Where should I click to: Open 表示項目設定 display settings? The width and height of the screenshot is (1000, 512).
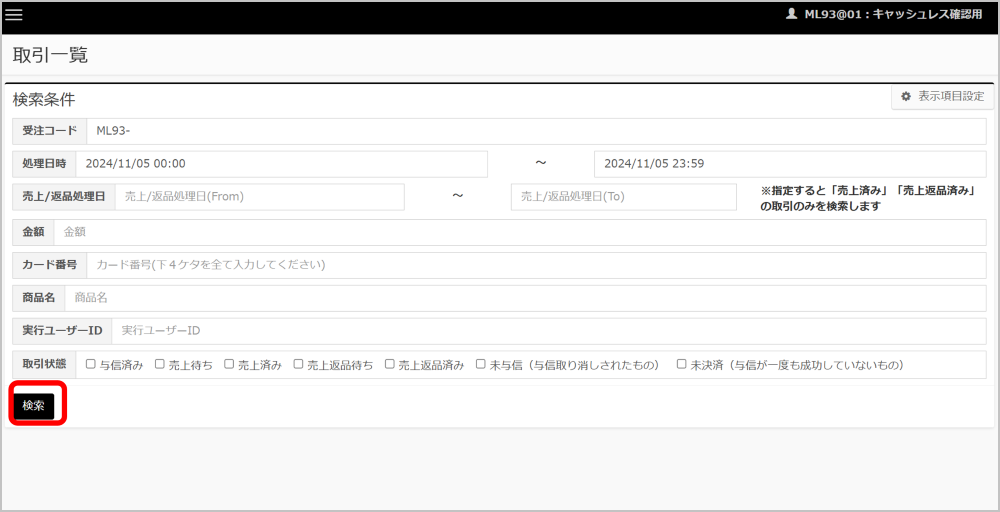pos(942,97)
